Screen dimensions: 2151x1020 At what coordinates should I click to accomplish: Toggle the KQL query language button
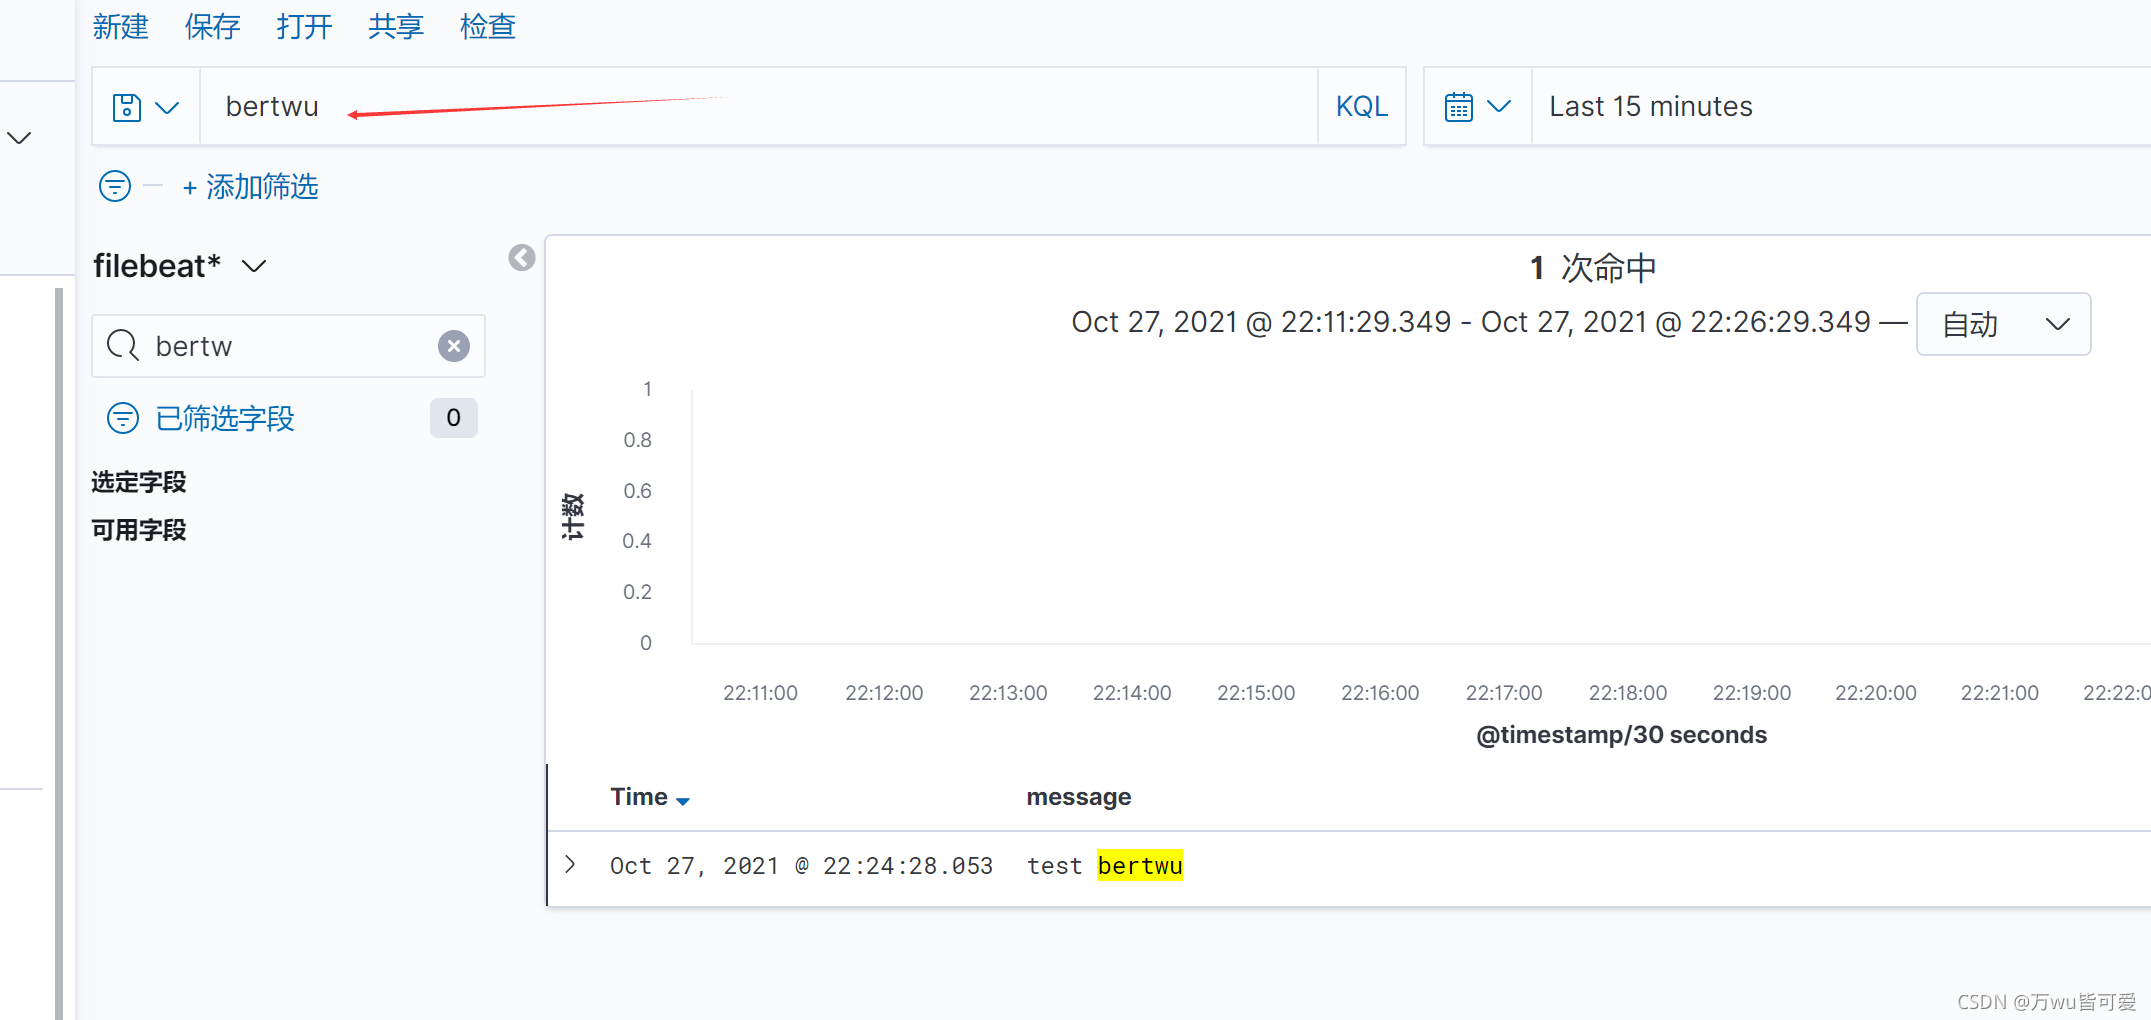[1362, 107]
